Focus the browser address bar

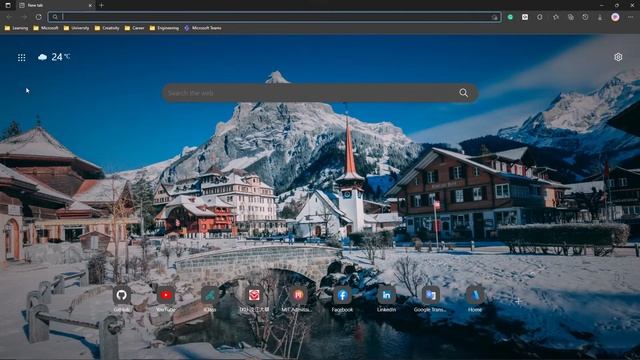point(274,17)
